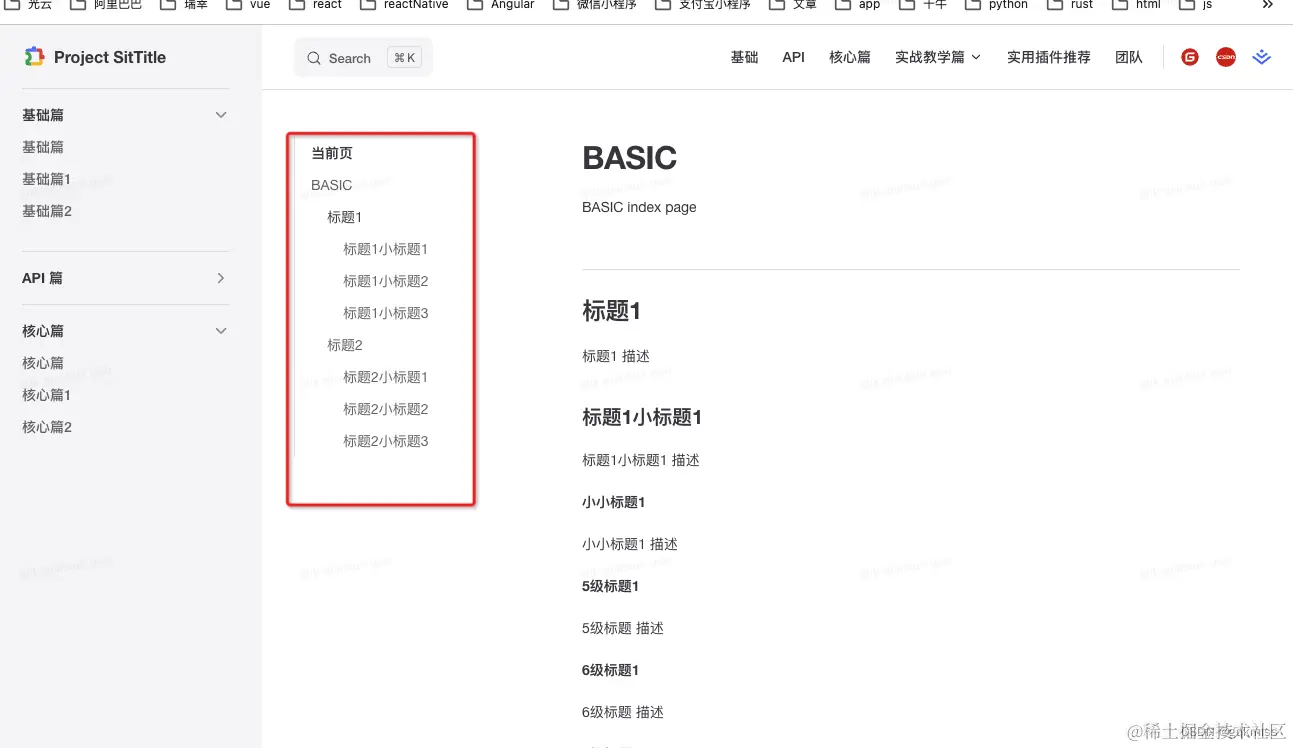Jump to 标题2小标题1 in the outline
1293x748 pixels.
pyautogui.click(x=386, y=377)
